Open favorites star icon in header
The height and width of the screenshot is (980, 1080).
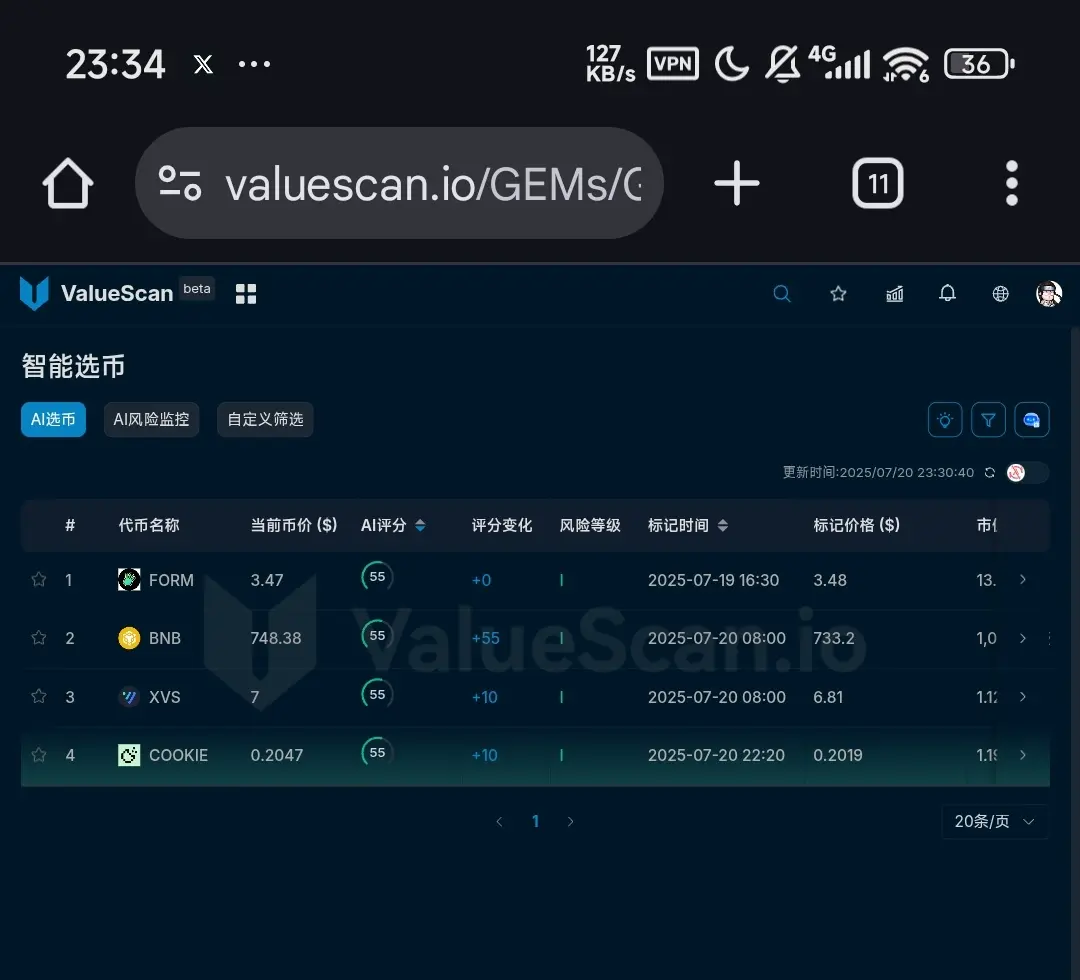838,294
